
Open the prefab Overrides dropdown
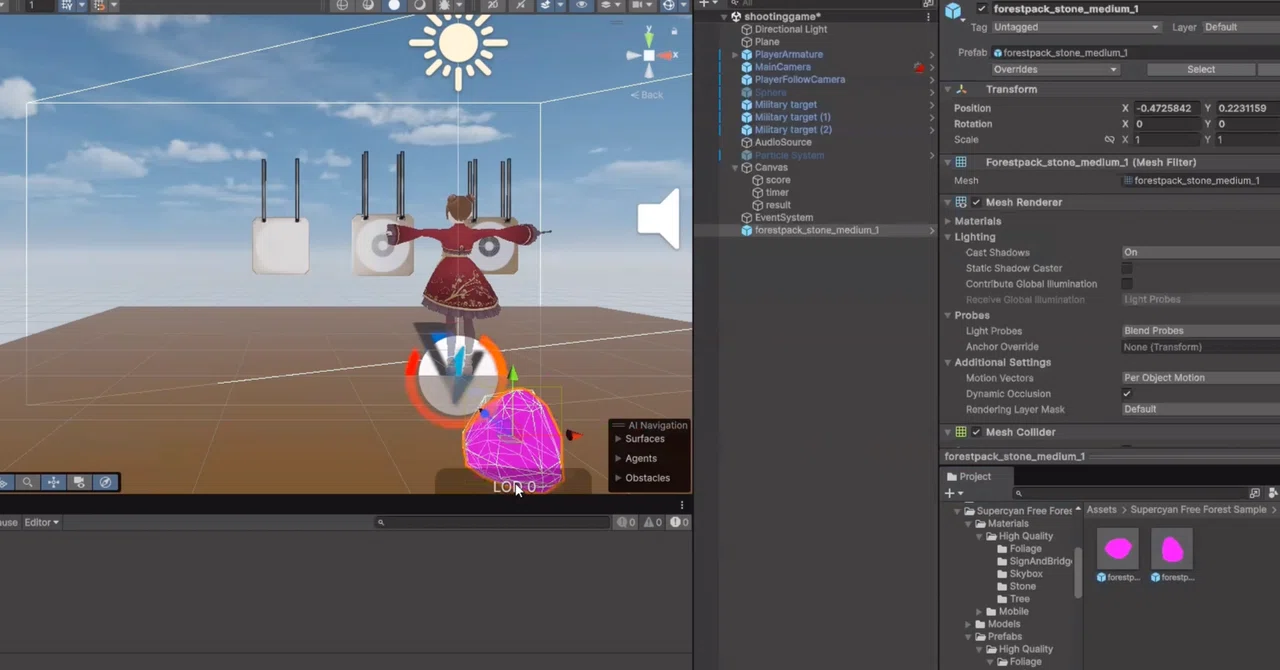[x=1055, y=70]
